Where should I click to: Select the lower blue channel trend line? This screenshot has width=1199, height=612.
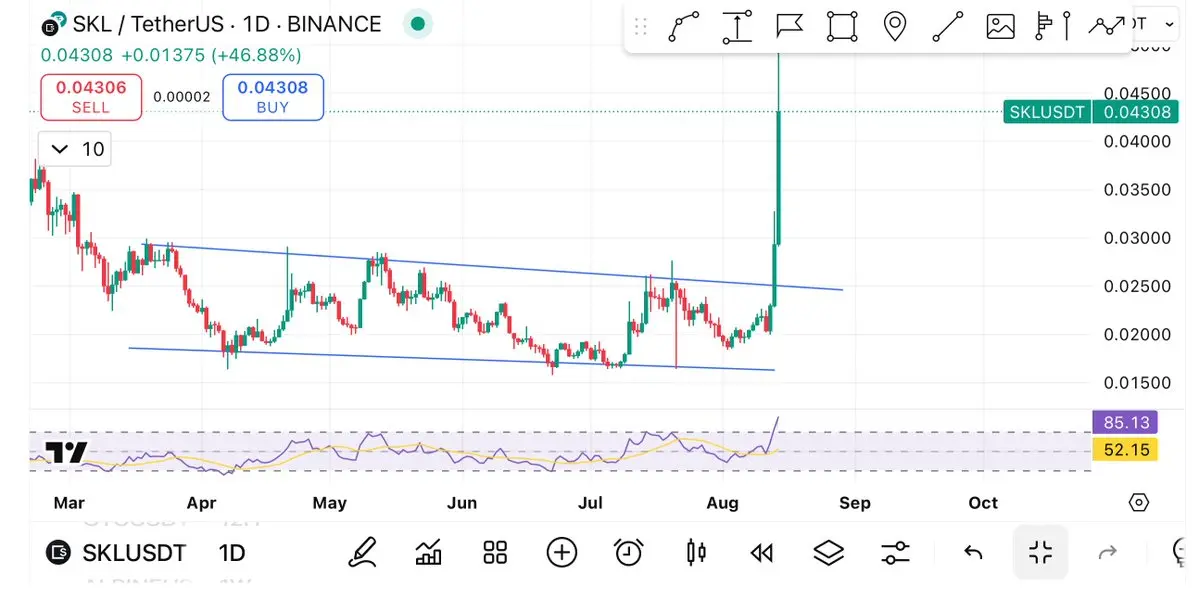pyautogui.click(x=451, y=360)
